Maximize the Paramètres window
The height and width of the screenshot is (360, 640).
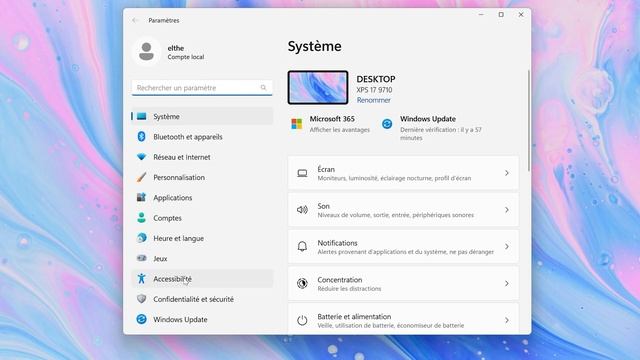click(x=501, y=14)
